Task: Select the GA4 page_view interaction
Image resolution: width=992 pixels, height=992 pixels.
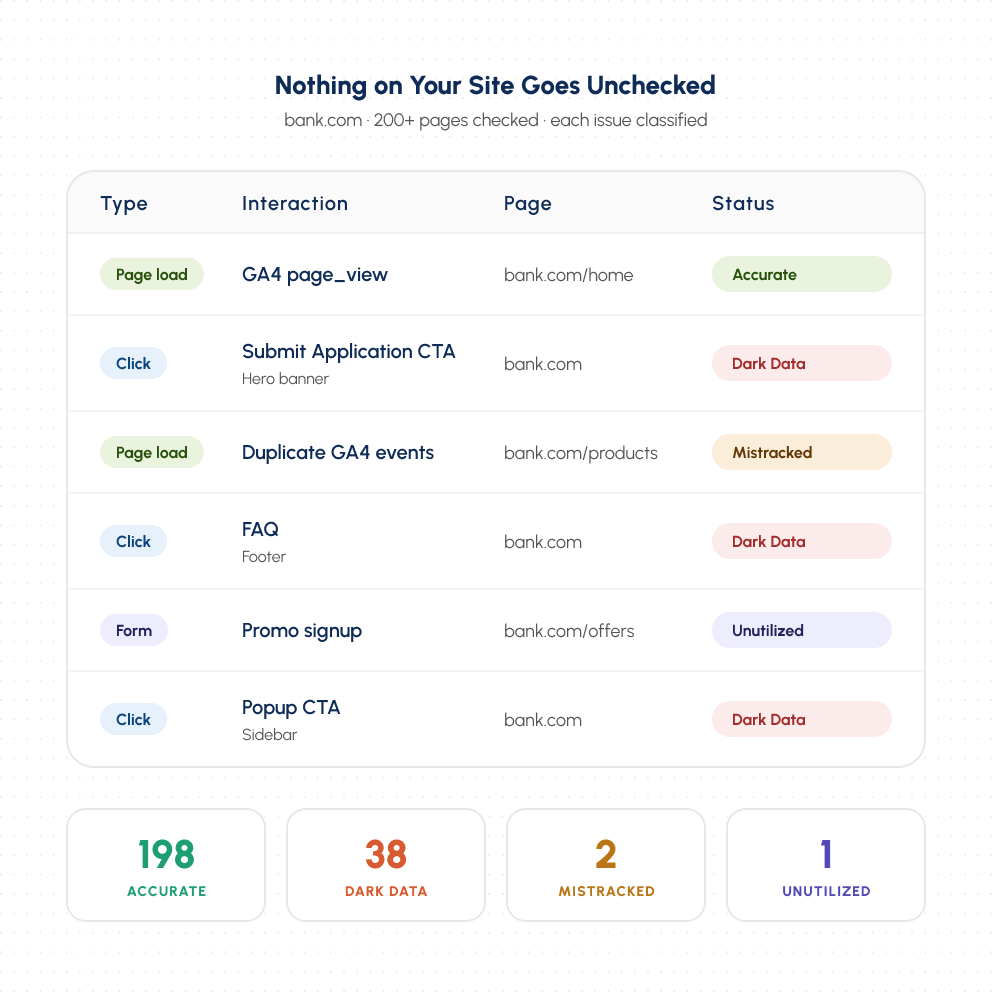Action: (314, 275)
